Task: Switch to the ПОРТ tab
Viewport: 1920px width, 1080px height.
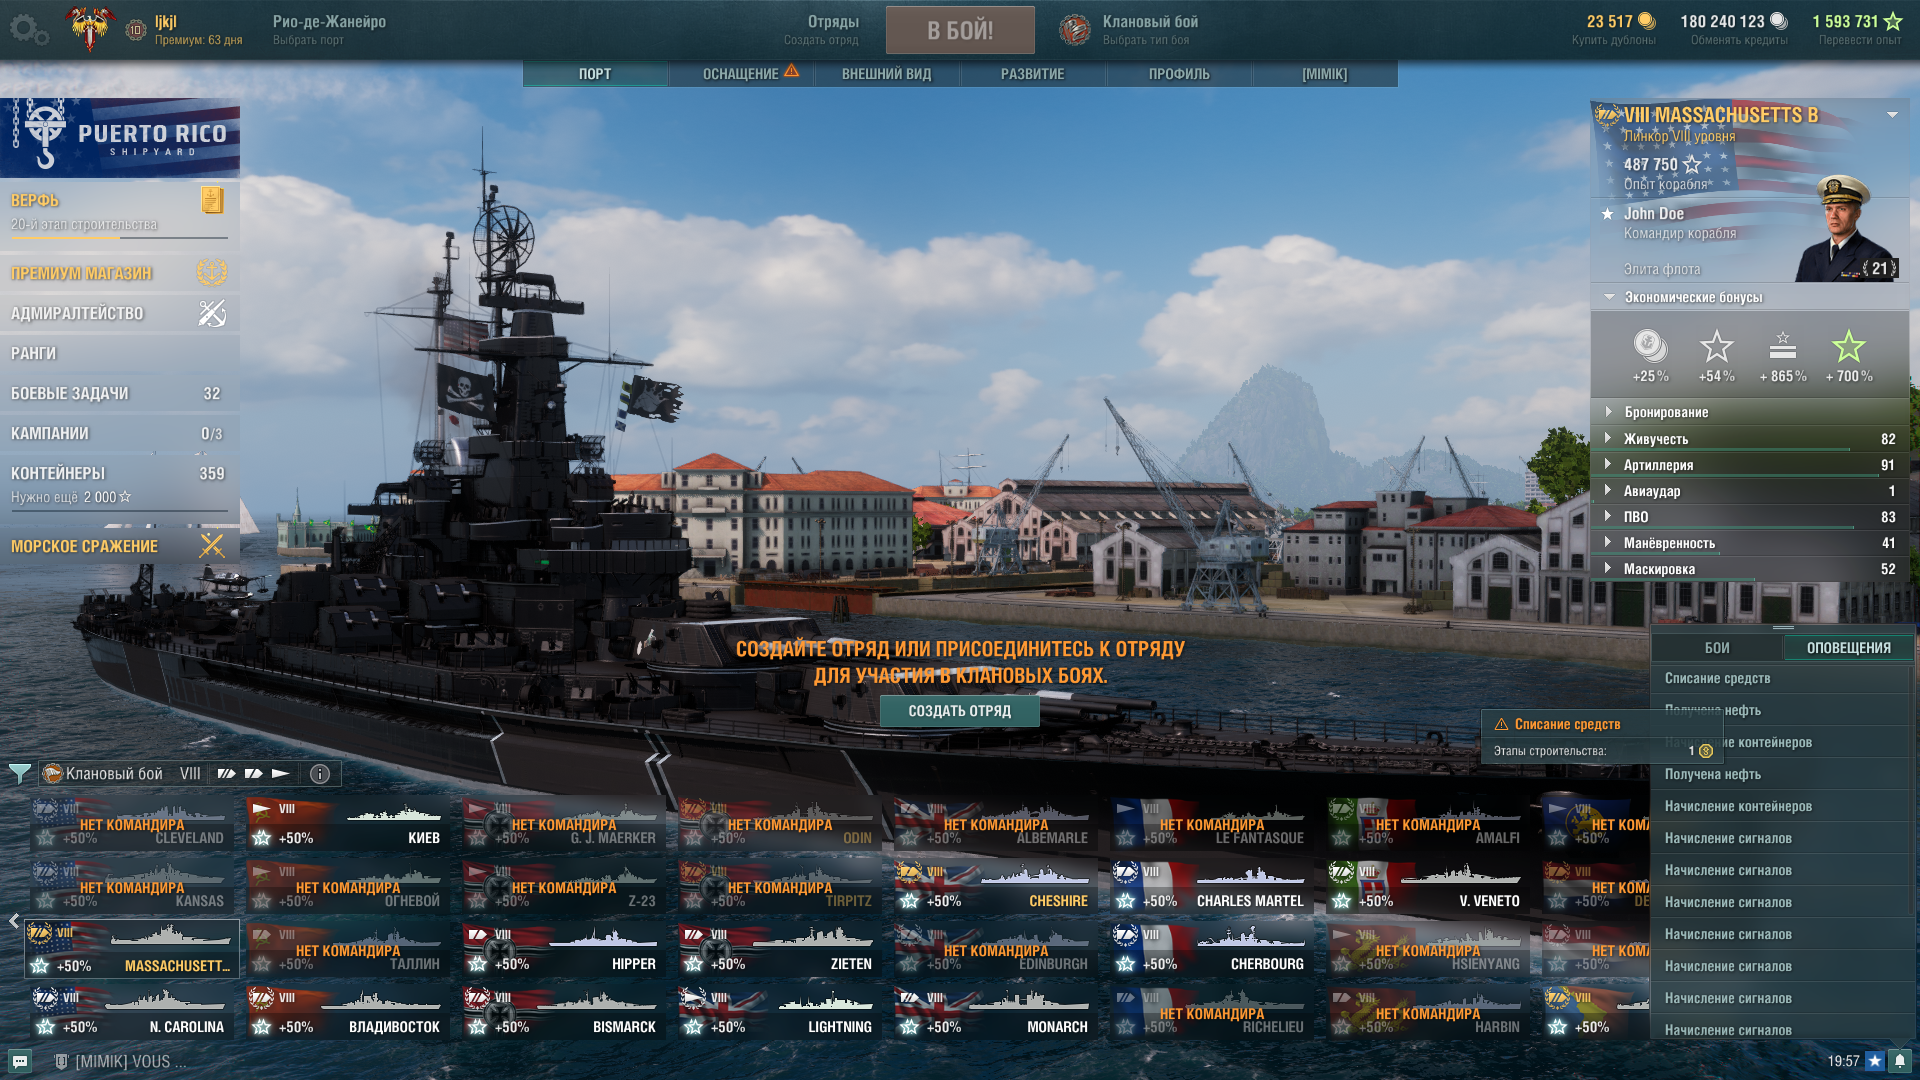Action: [x=595, y=74]
